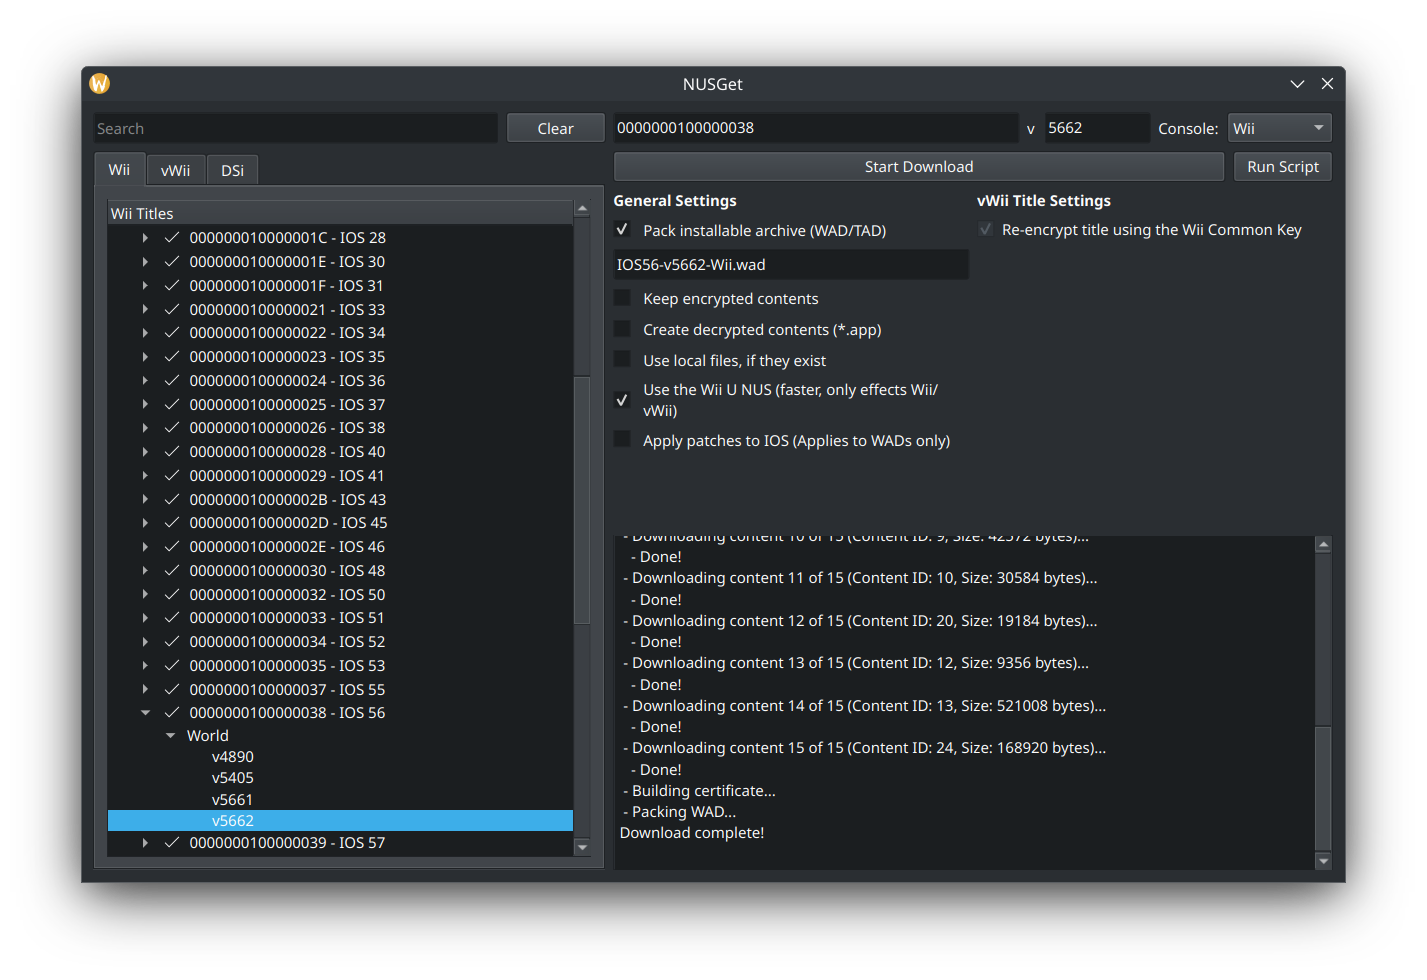1427x980 pixels.
Task: Click the log output scroll-down arrow
Action: tap(1323, 861)
